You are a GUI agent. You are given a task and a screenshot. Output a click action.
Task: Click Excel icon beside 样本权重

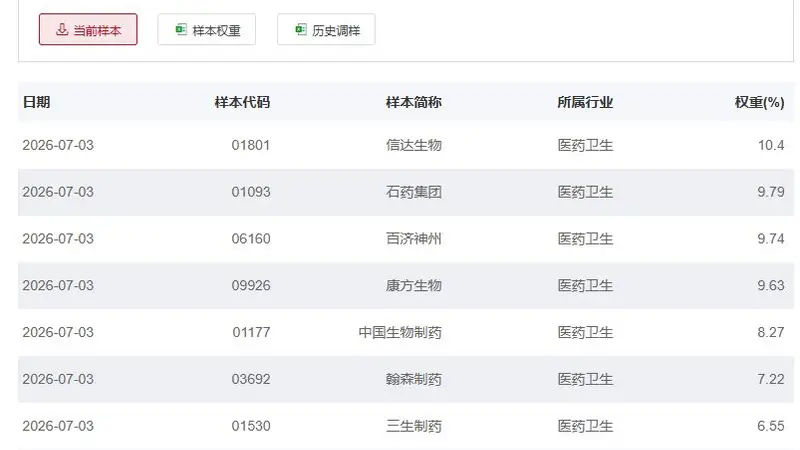coord(181,30)
